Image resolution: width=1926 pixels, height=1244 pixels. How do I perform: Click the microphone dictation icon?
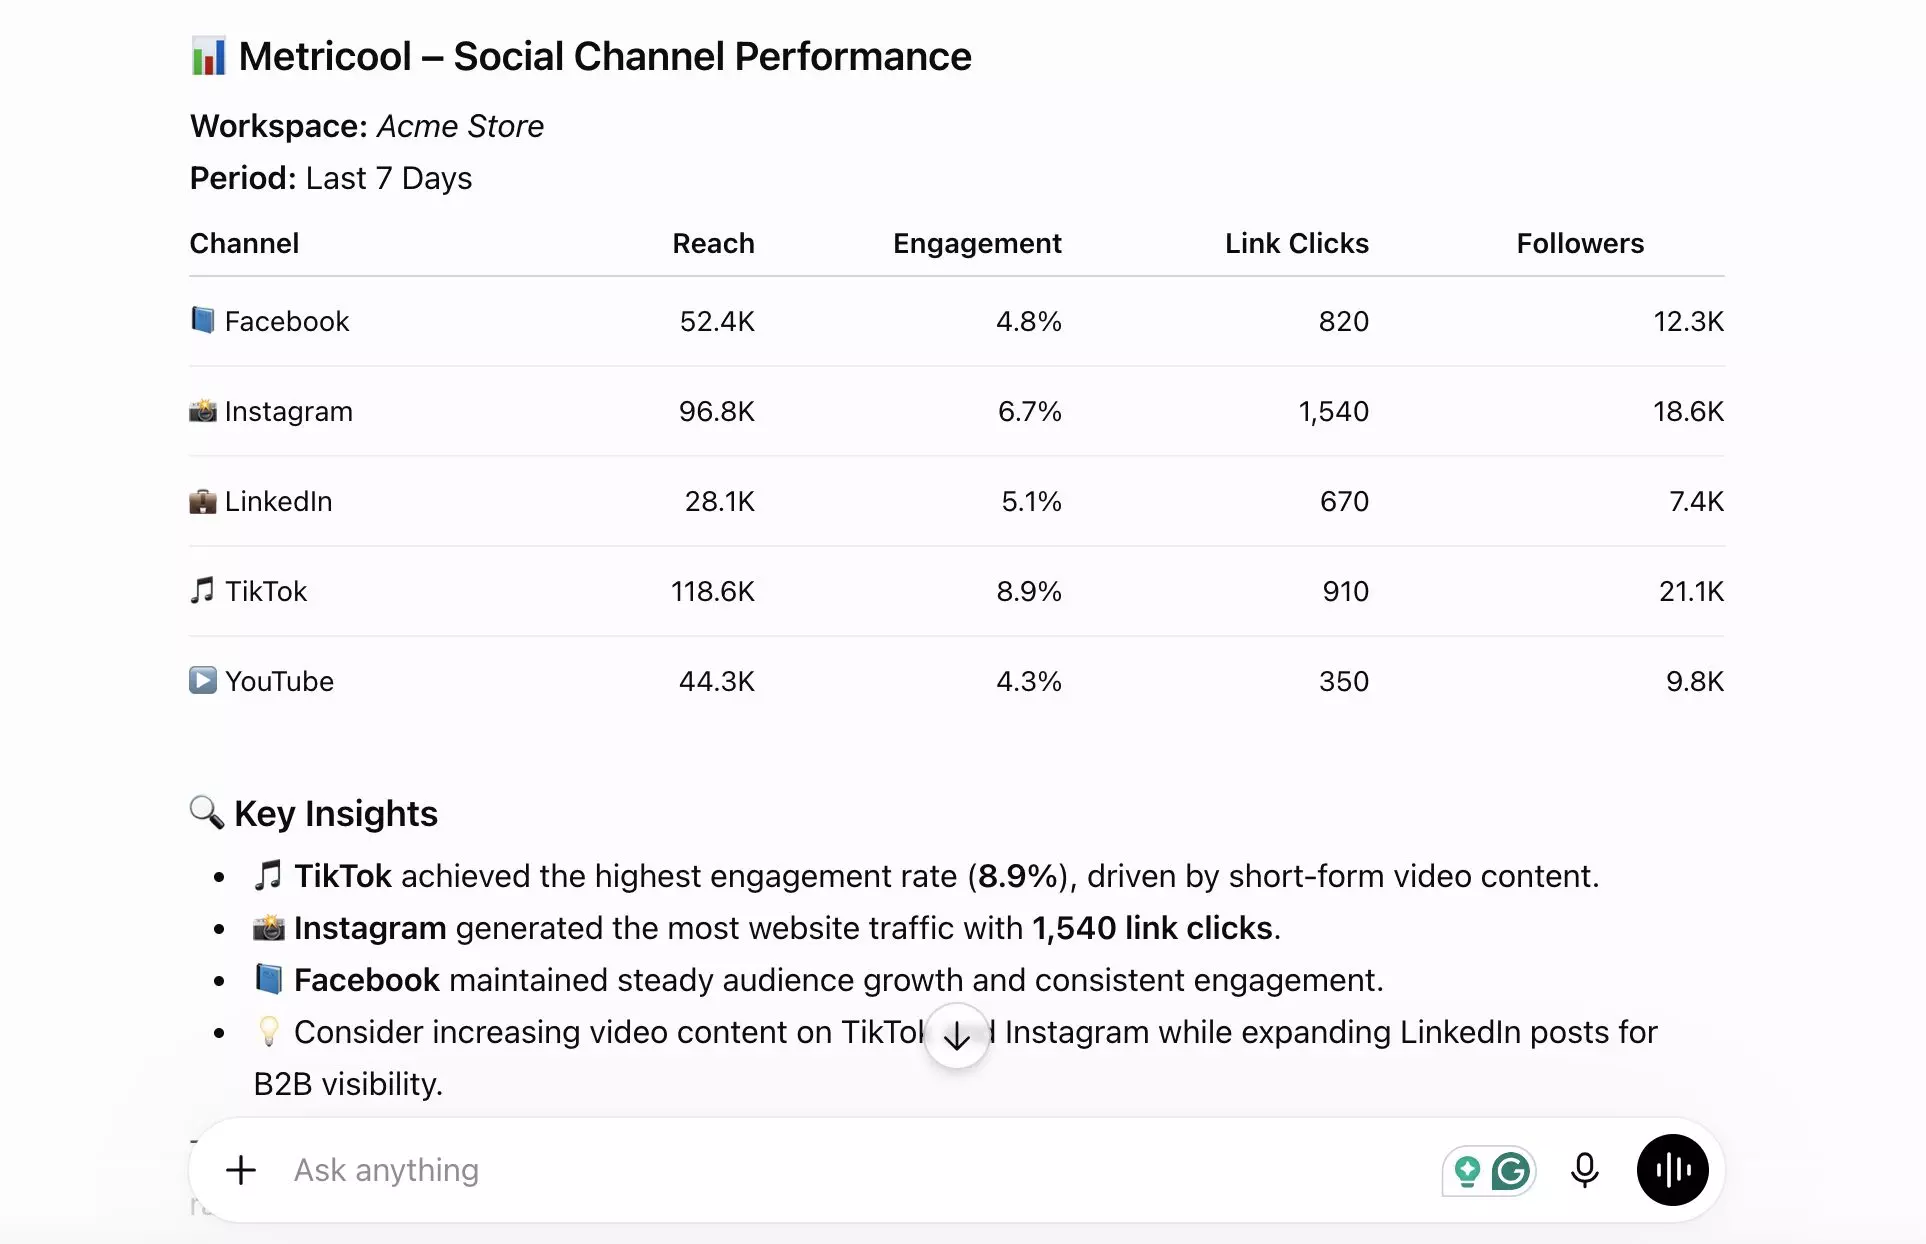pos(1584,1170)
